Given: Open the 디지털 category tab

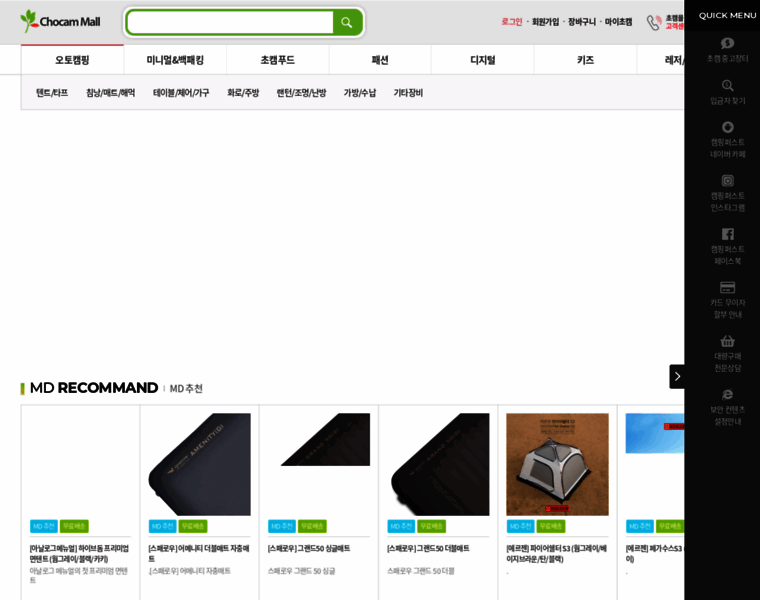Looking at the screenshot, I should coord(483,60).
